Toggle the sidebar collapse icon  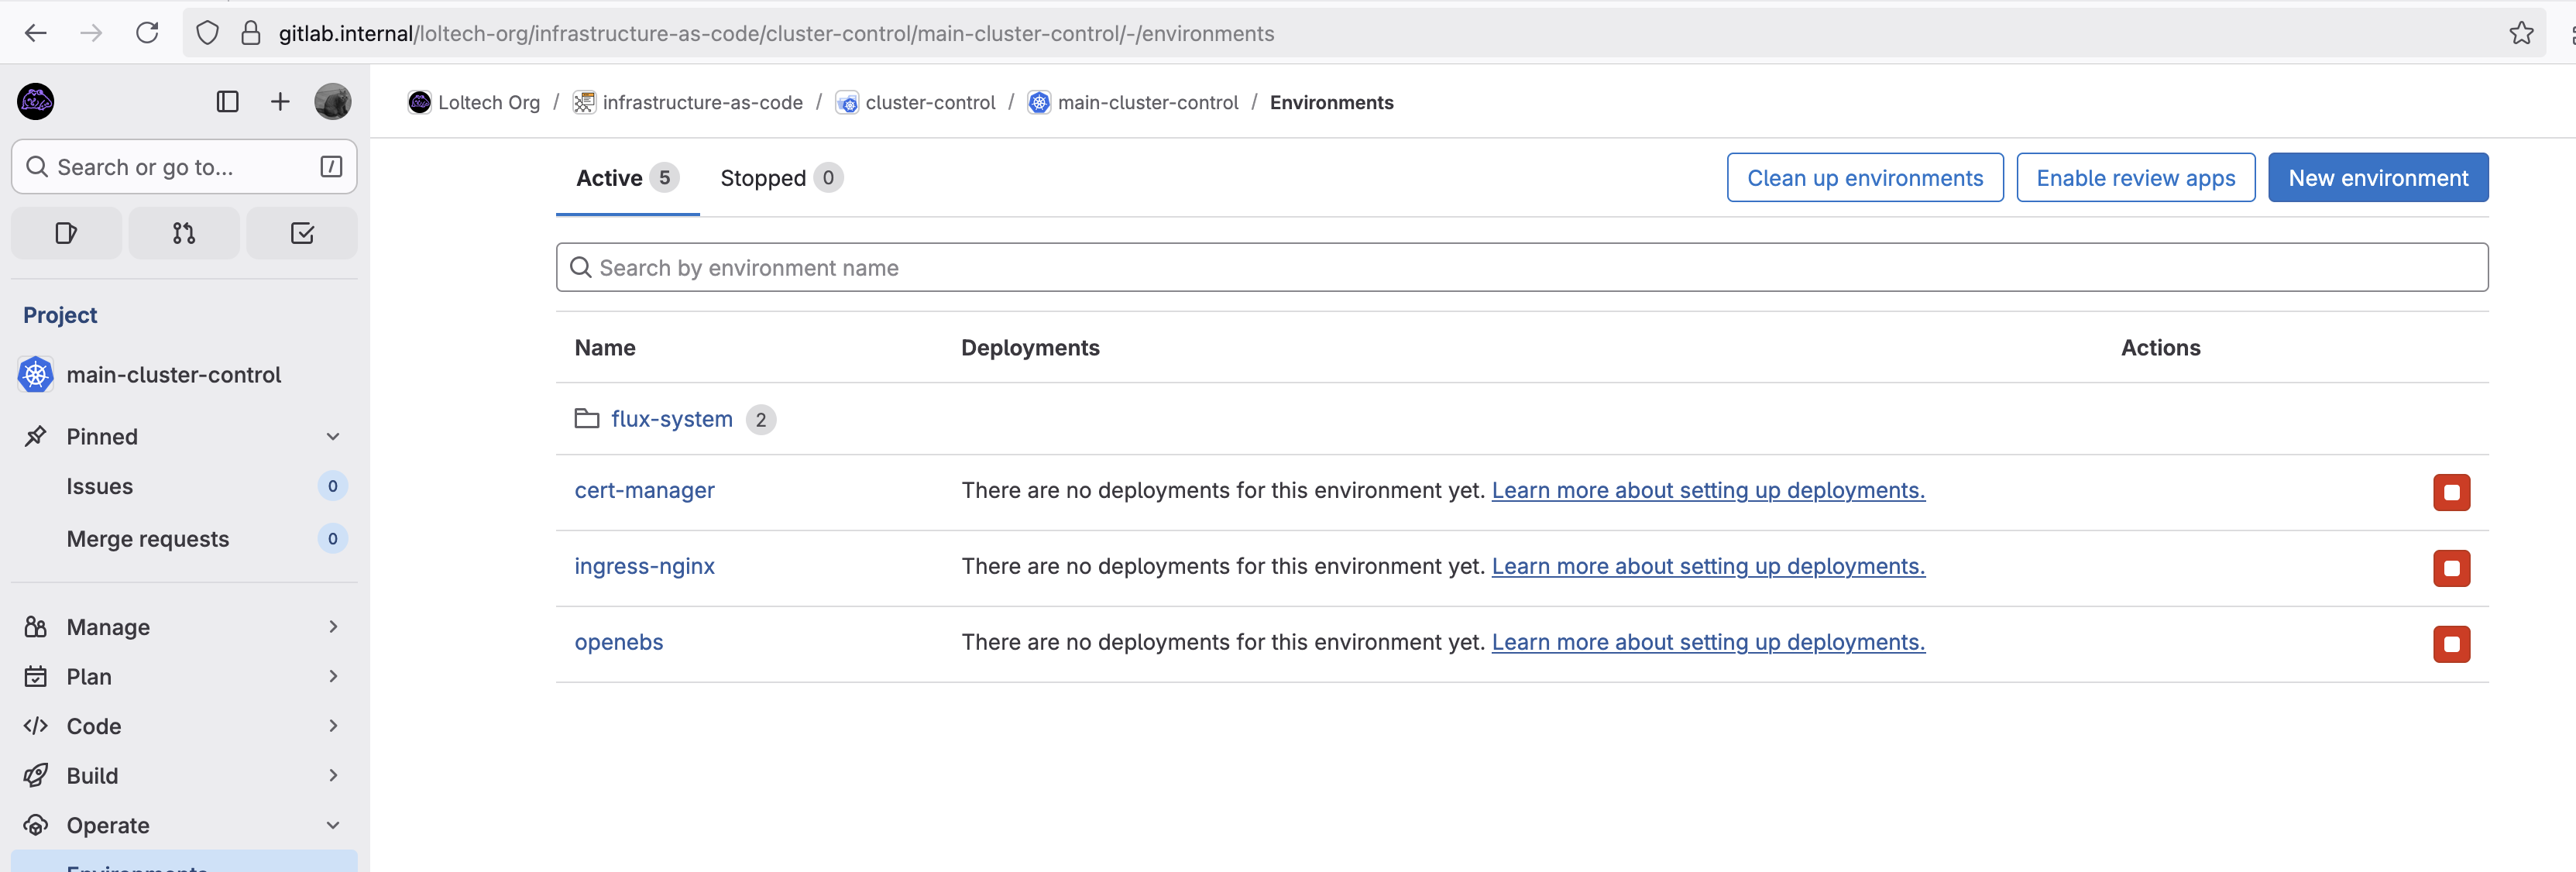227,101
